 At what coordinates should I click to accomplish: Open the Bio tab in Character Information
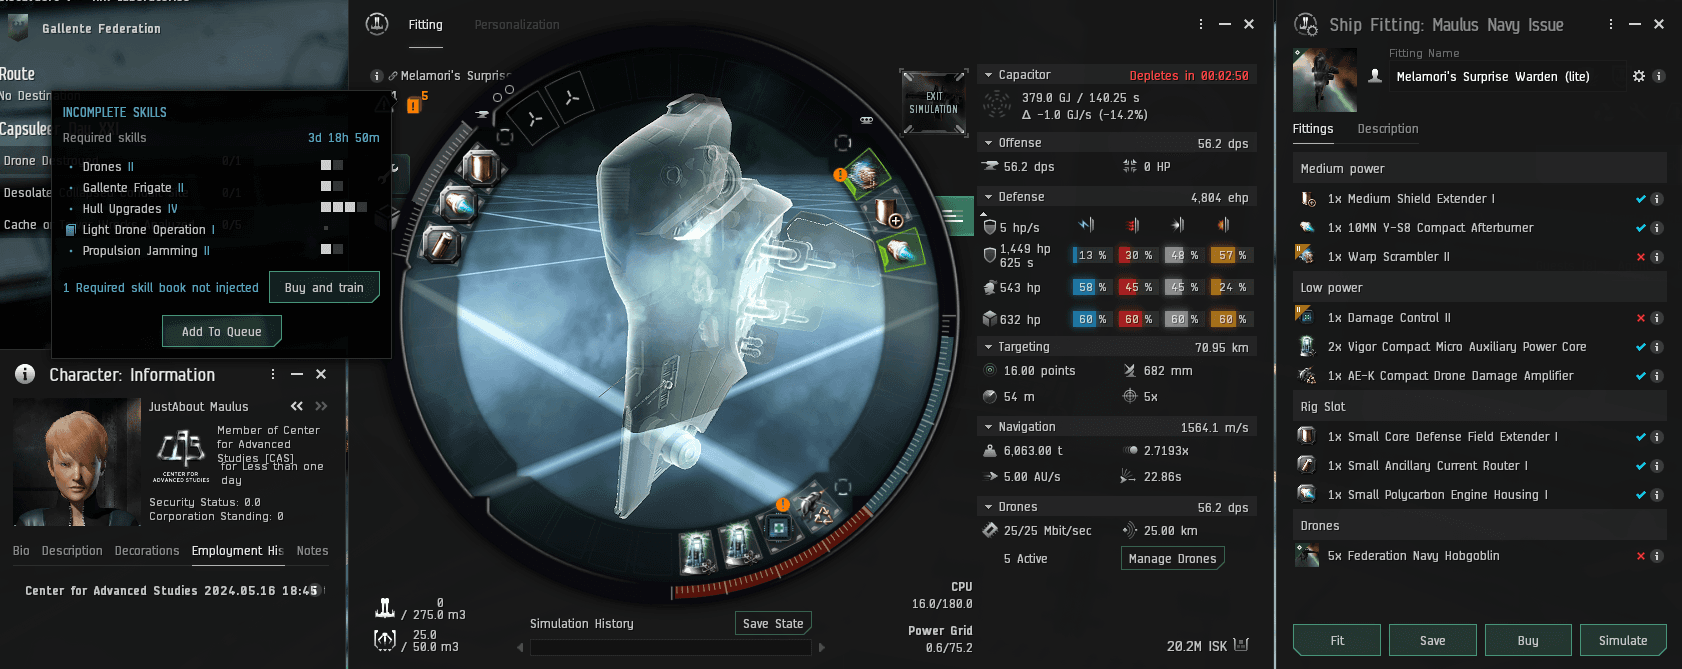click(x=21, y=551)
